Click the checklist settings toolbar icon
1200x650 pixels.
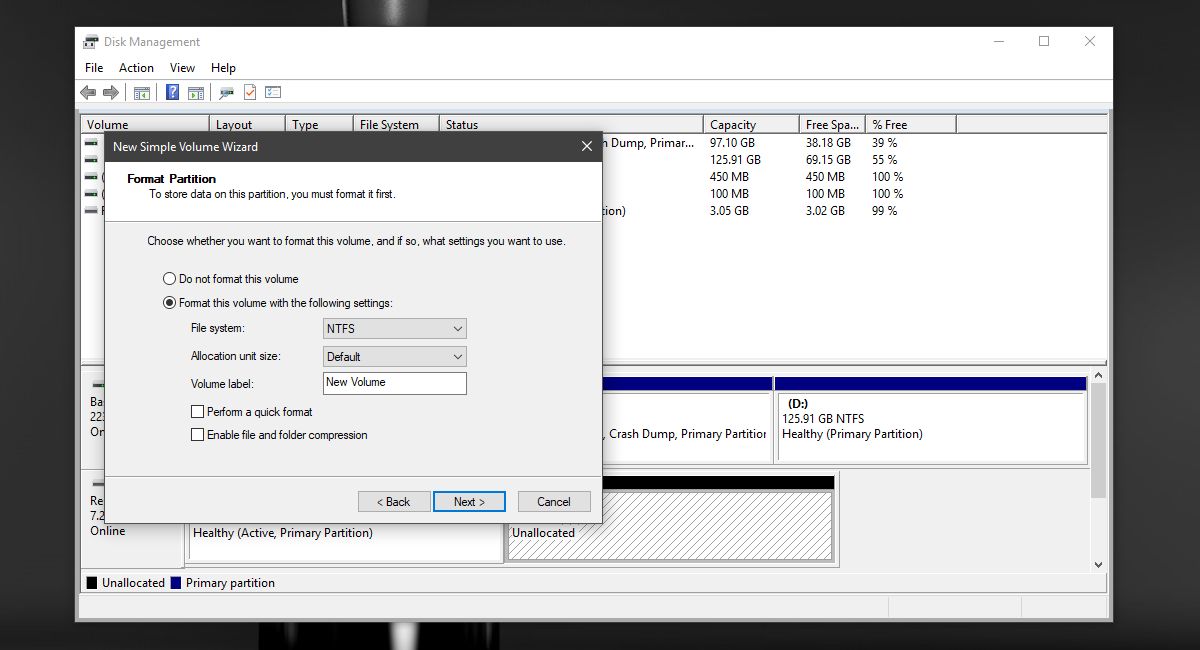(x=273, y=93)
